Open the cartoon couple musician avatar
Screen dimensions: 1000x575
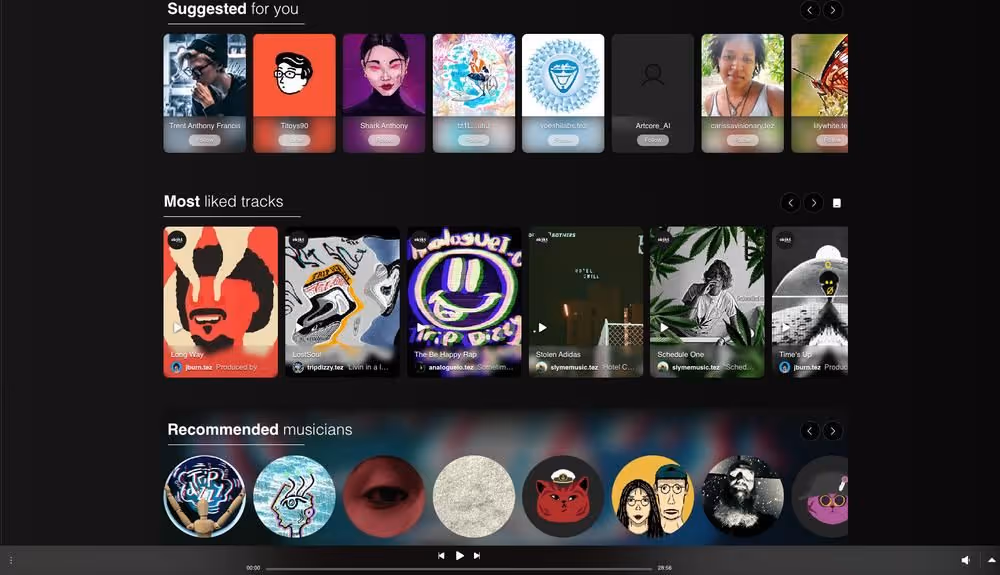click(x=652, y=496)
